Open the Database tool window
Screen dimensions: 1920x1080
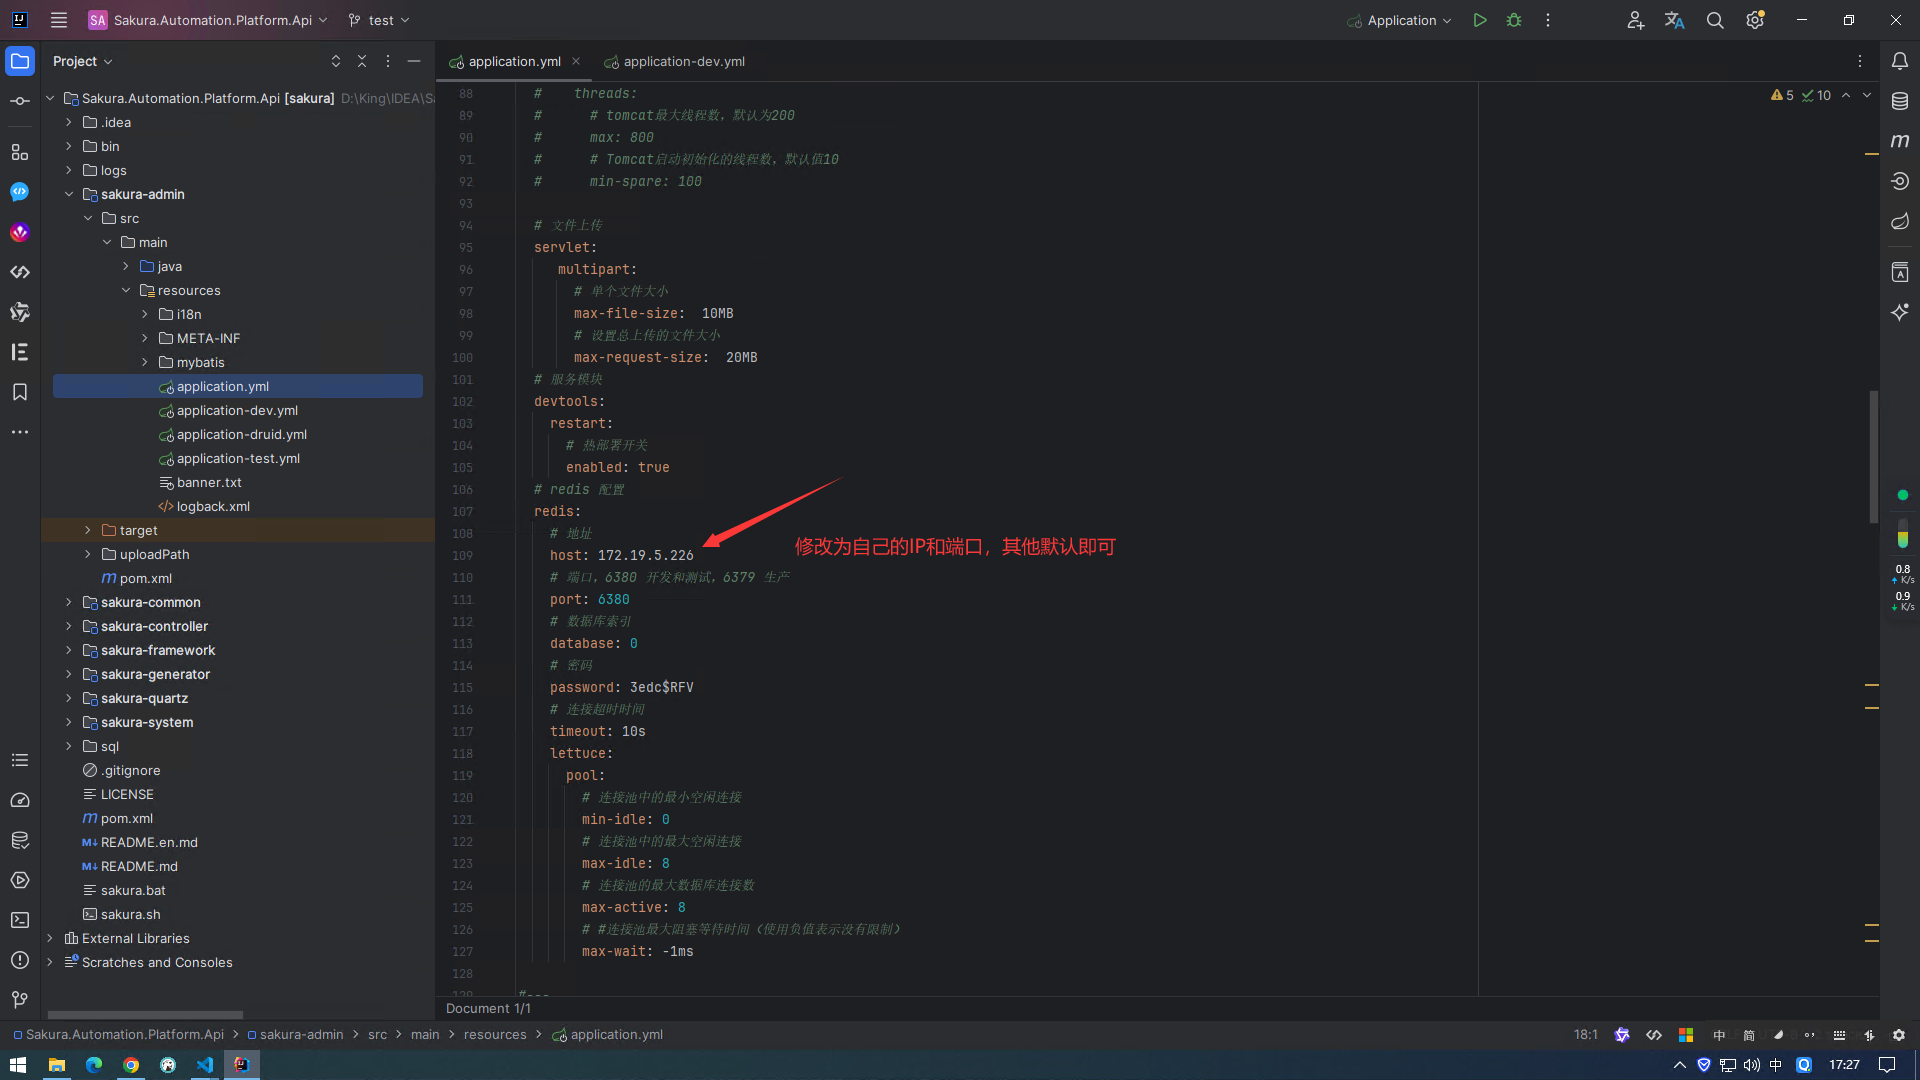point(1900,101)
